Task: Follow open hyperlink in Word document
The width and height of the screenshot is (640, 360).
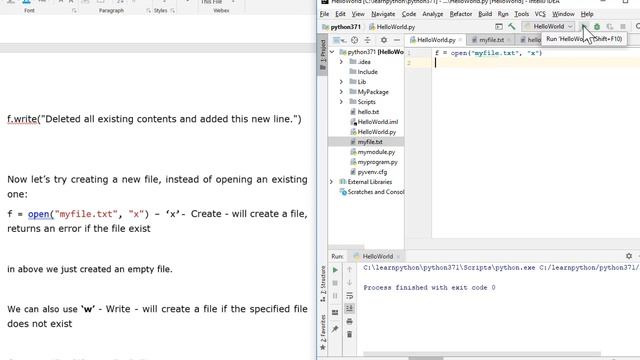Action: (40, 214)
